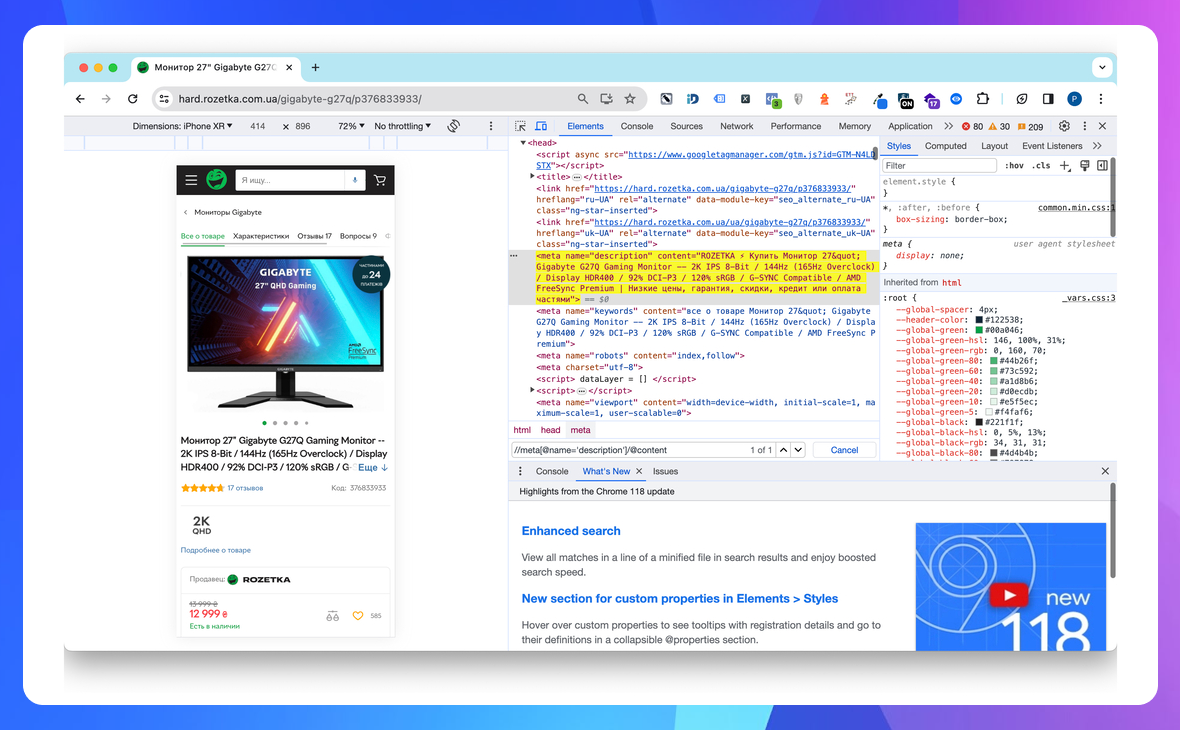Toggle the device toolbar icon

[541, 126]
